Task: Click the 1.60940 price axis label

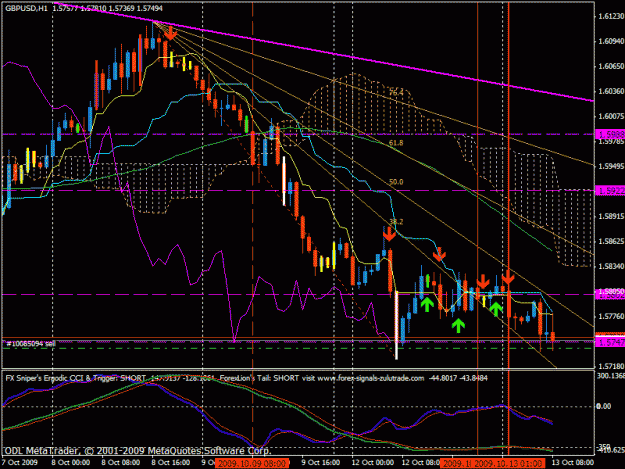Action: [611, 41]
